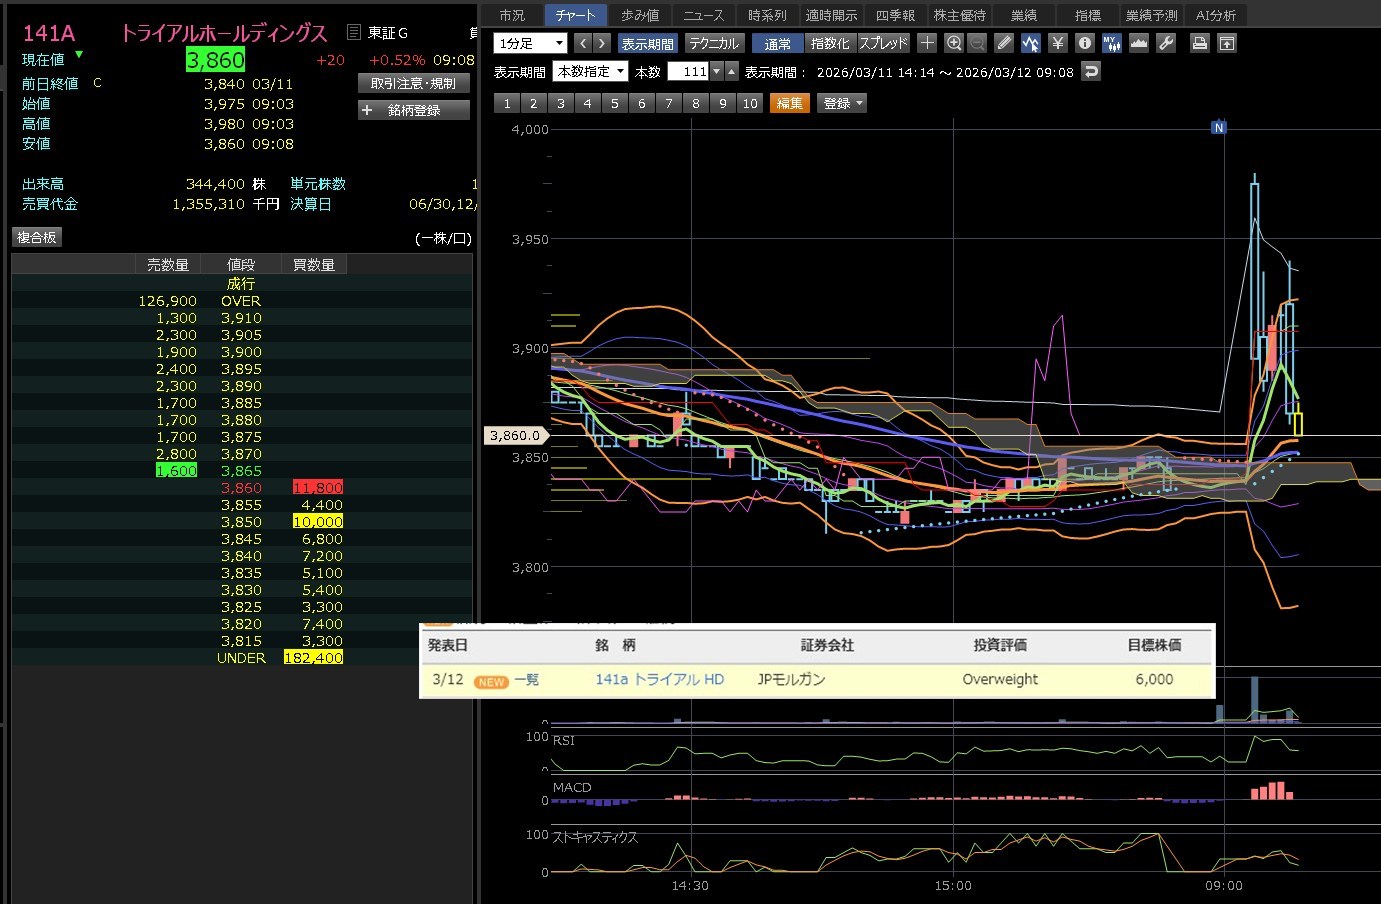The width and height of the screenshot is (1381, 904).
Task: Click the 141a トライアル HD link
Action: click(659, 679)
